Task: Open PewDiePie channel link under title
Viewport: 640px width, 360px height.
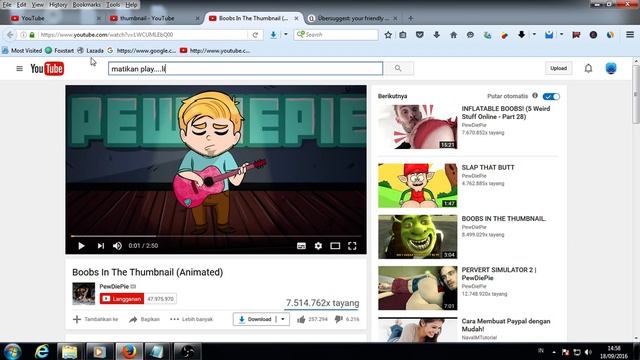Action: point(114,287)
